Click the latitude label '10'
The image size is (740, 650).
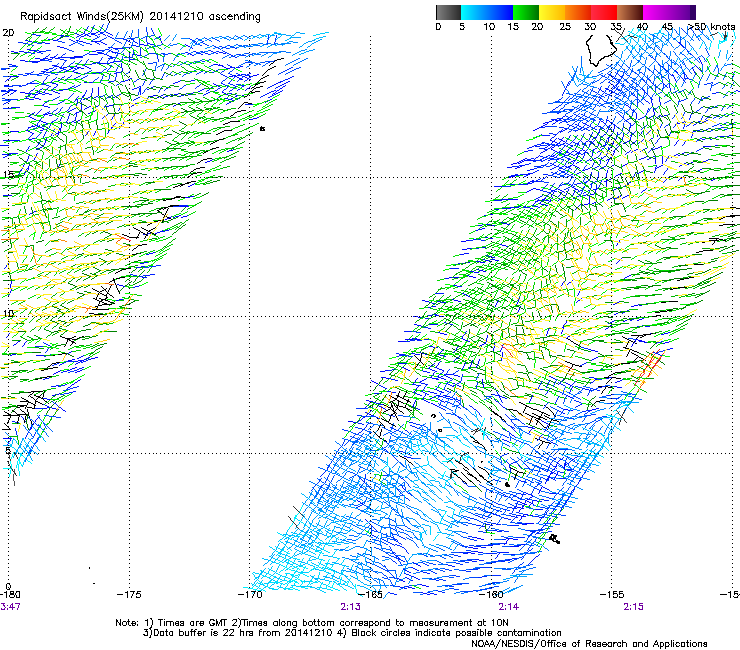tap(8, 313)
